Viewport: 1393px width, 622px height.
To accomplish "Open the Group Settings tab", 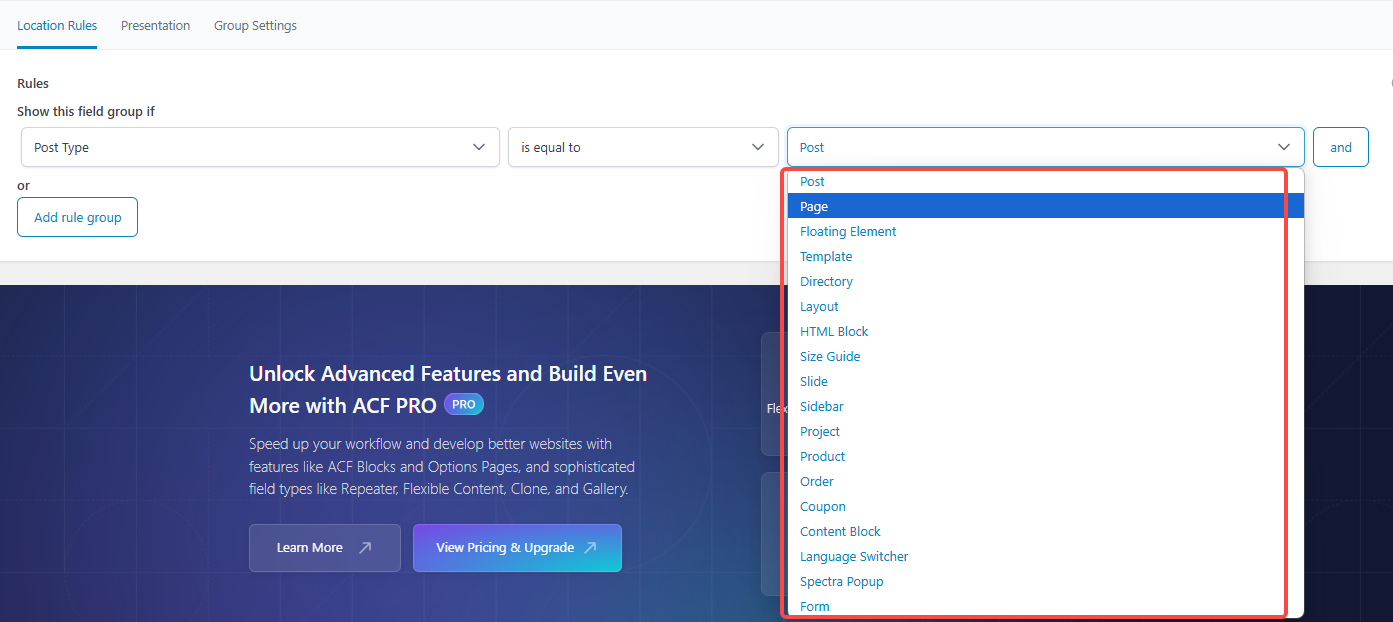I will click(255, 26).
